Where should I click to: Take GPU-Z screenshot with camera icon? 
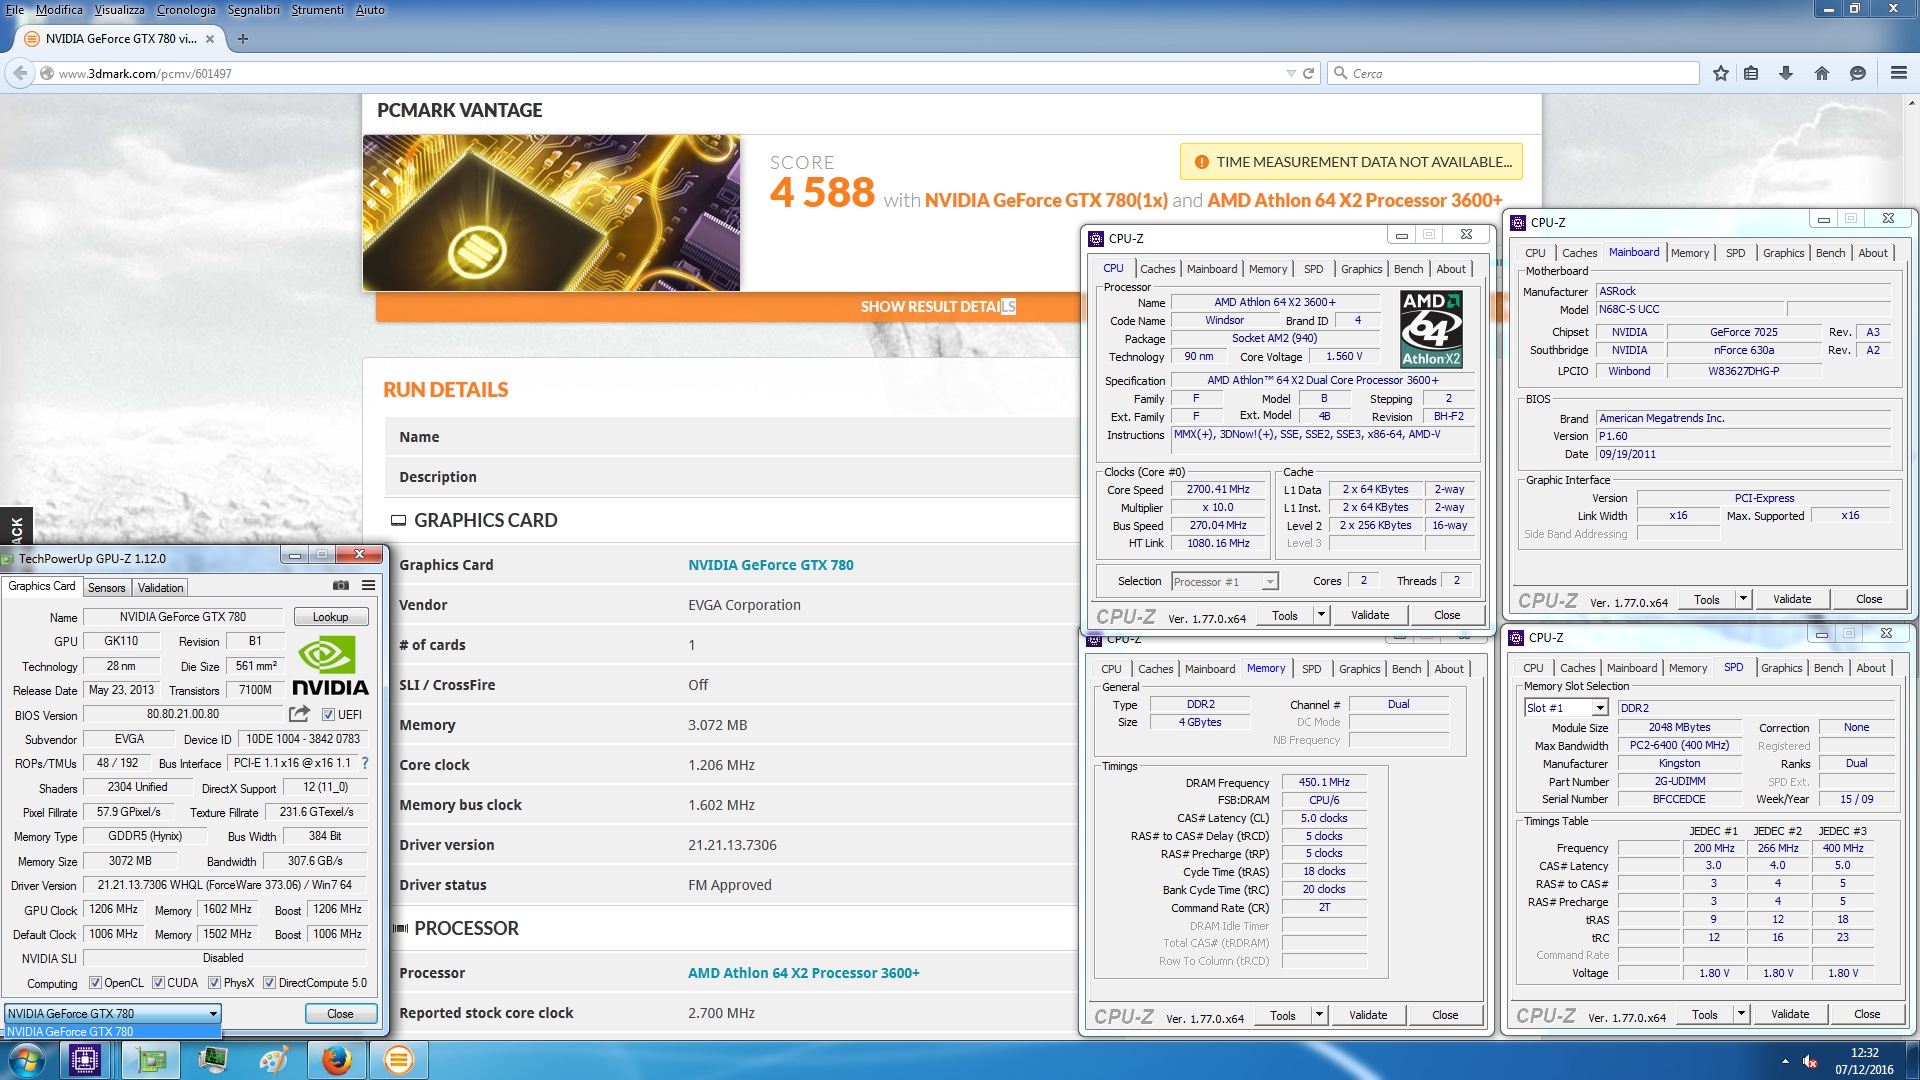coord(341,586)
